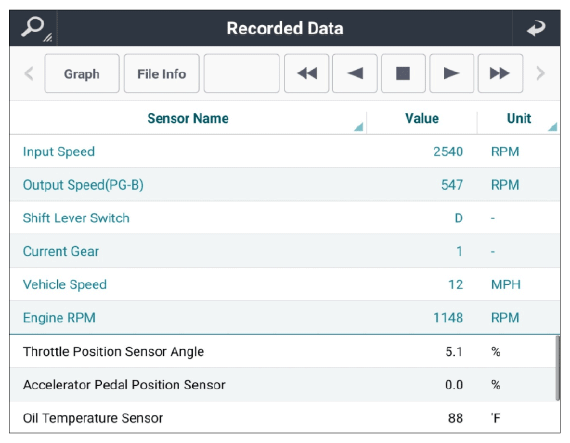Play the recording in reverse
The height and width of the screenshot is (443, 570).
[354, 73]
